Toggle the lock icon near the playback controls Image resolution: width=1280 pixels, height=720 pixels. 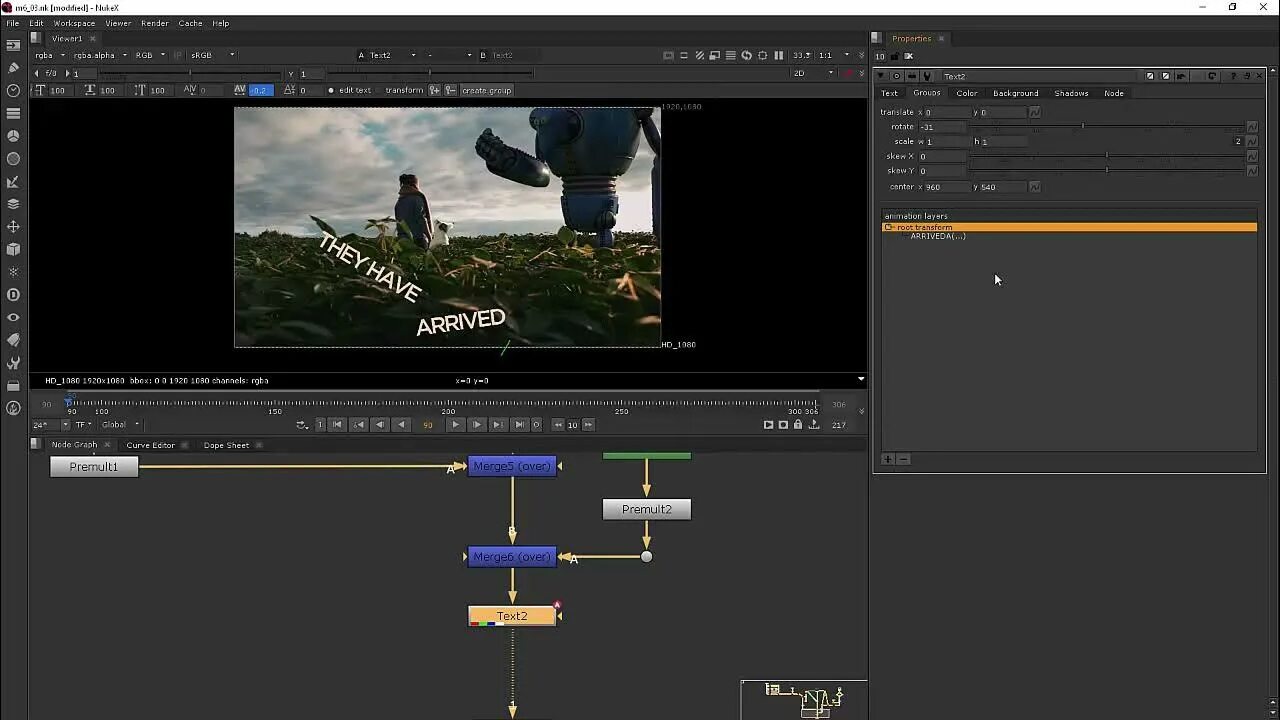(798, 424)
